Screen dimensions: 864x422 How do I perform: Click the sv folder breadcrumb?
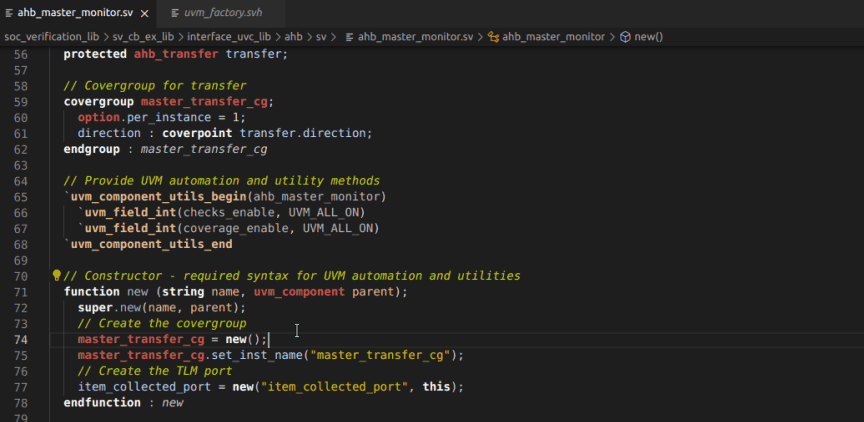(322, 36)
